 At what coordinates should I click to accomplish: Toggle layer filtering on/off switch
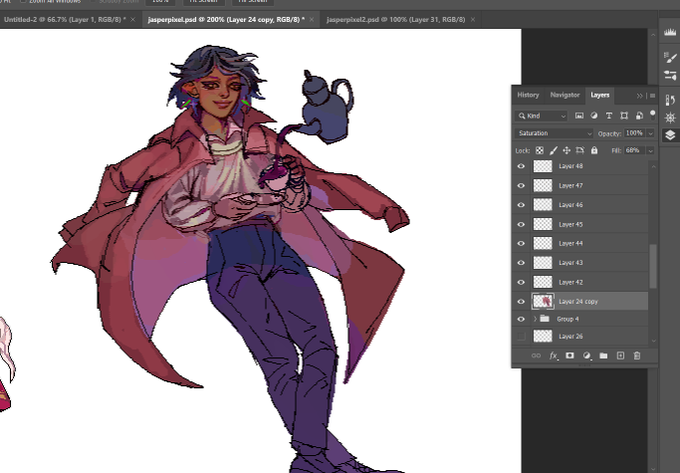pos(653,114)
